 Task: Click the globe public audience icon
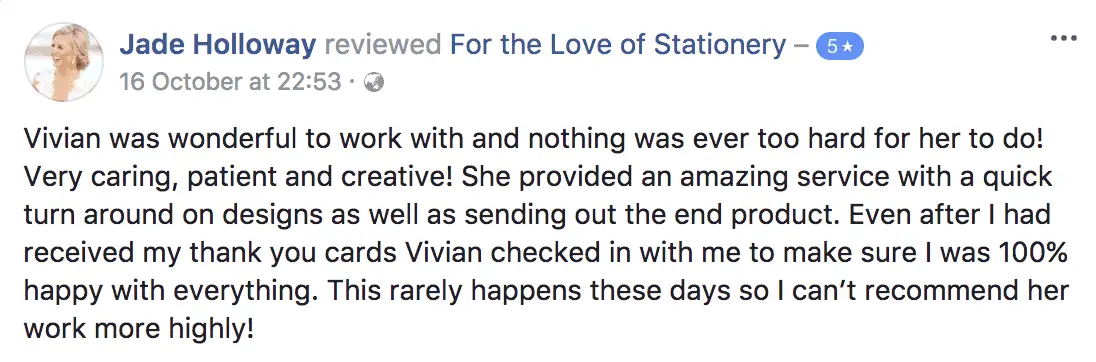[x=375, y=83]
